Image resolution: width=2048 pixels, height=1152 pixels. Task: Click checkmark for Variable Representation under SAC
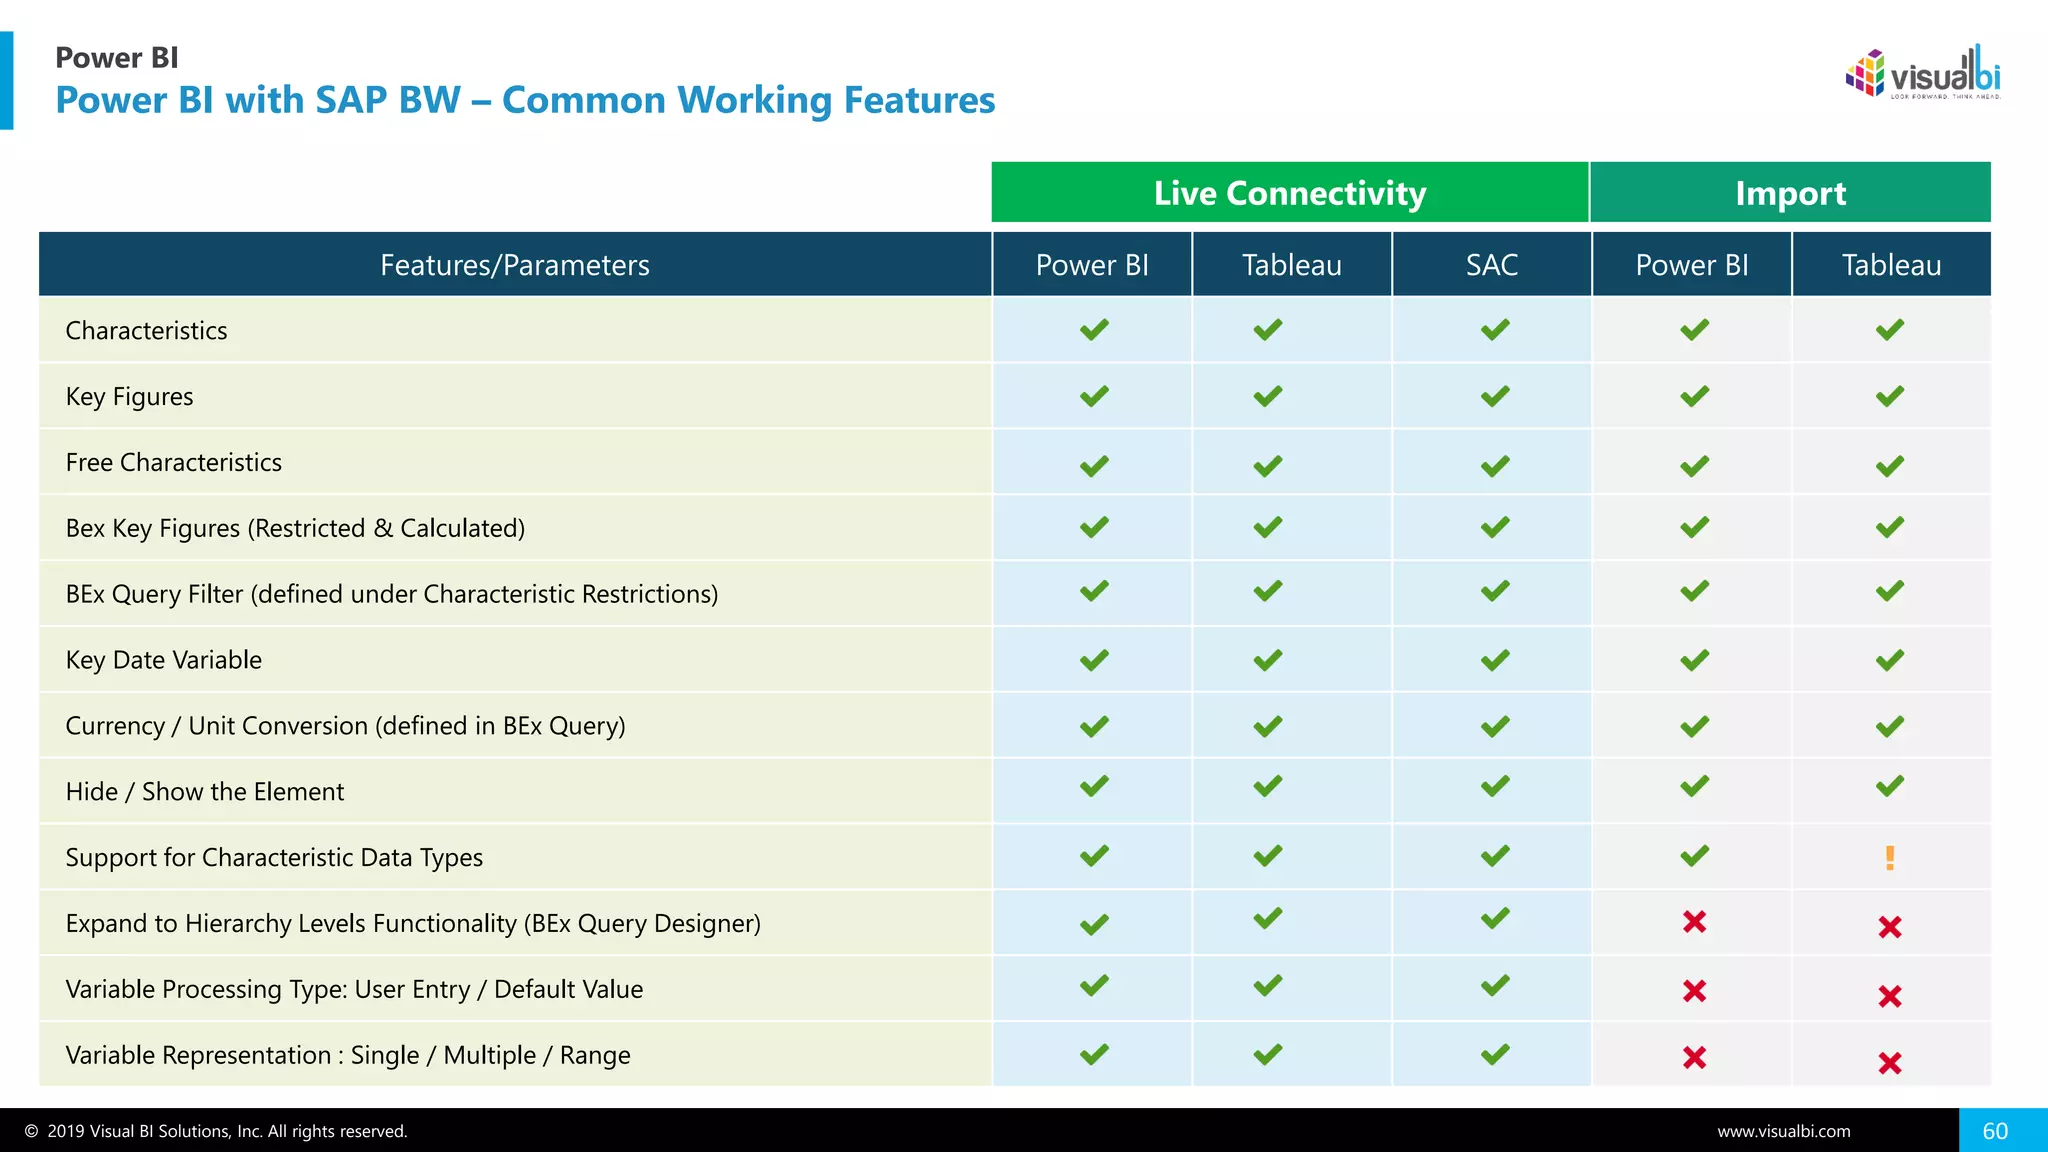[x=1495, y=1054]
